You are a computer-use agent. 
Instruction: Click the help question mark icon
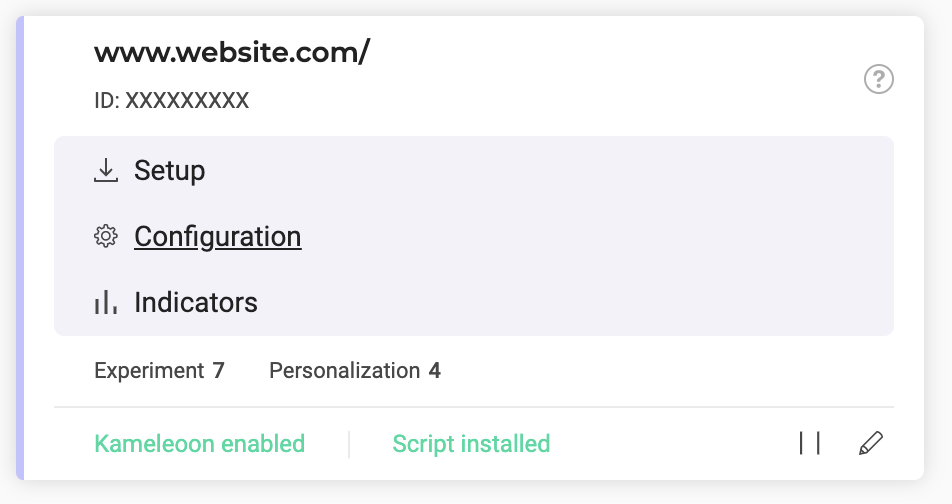point(879,79)
